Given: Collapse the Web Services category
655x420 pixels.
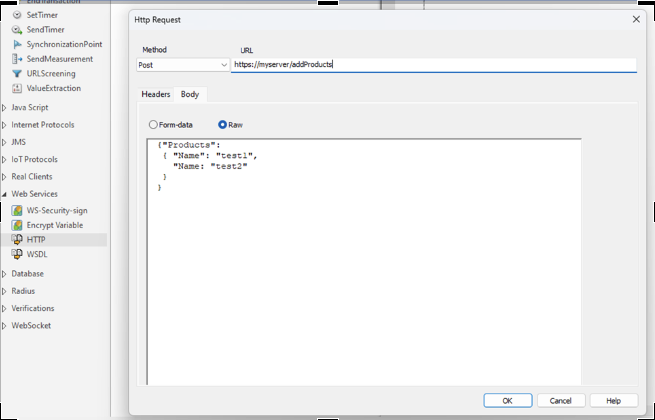Looking at the screenshot, I should pyautogui.click(x=5, y=194).
